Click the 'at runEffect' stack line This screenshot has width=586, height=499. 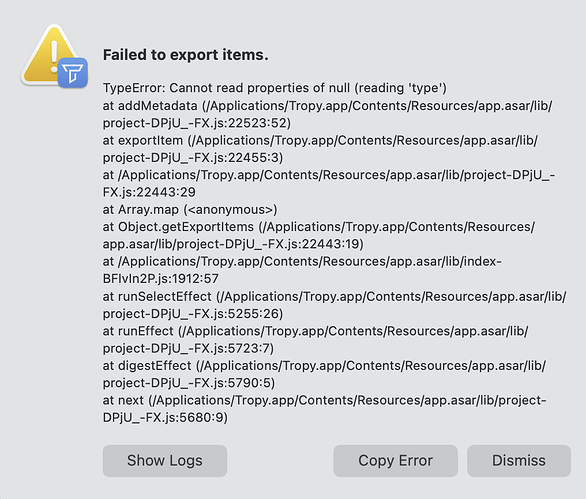click(x=315, y=331)
